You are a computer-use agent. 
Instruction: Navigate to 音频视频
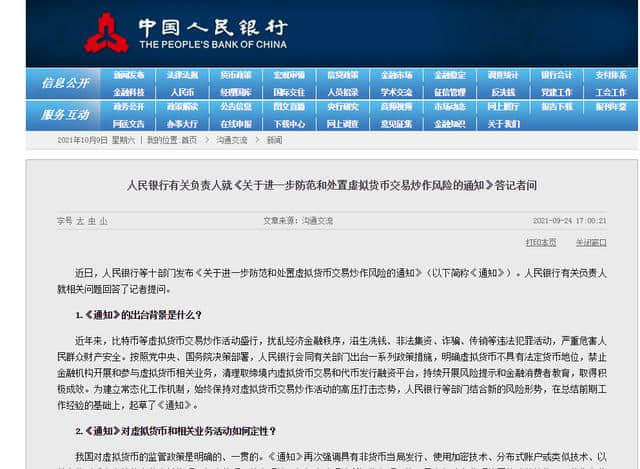pos(396,107)
